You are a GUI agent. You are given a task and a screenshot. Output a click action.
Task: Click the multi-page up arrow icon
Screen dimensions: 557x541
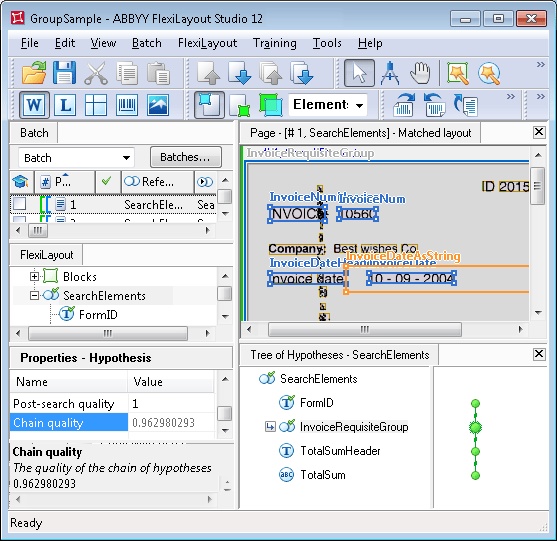click(x=271, y=73)
